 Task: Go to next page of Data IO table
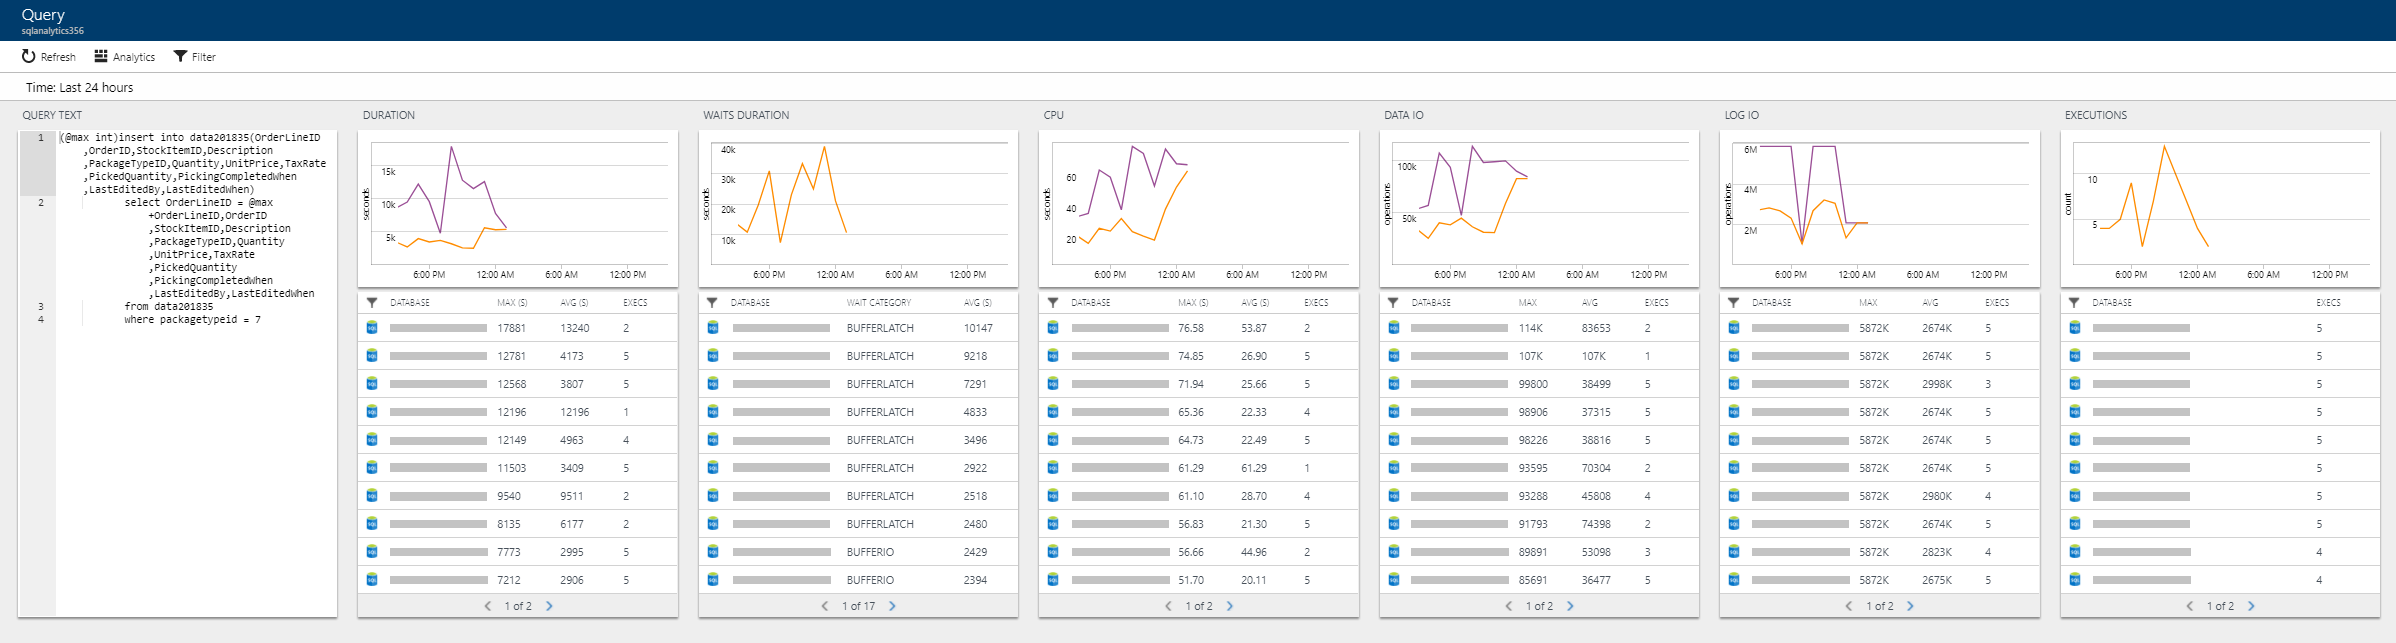coord(1570,606)
